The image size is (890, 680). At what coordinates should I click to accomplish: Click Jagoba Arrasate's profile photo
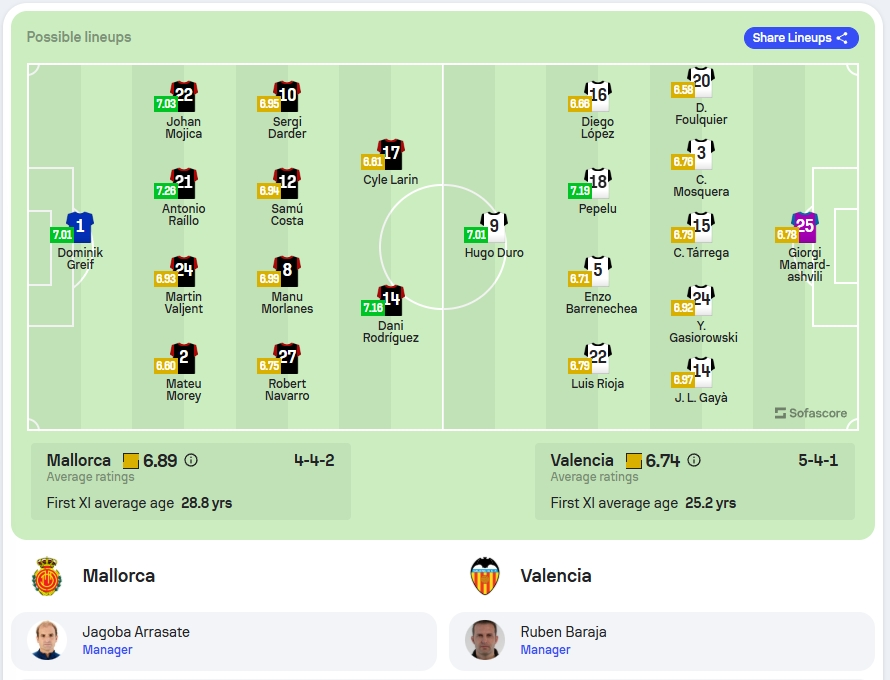[x=47, y=640]
